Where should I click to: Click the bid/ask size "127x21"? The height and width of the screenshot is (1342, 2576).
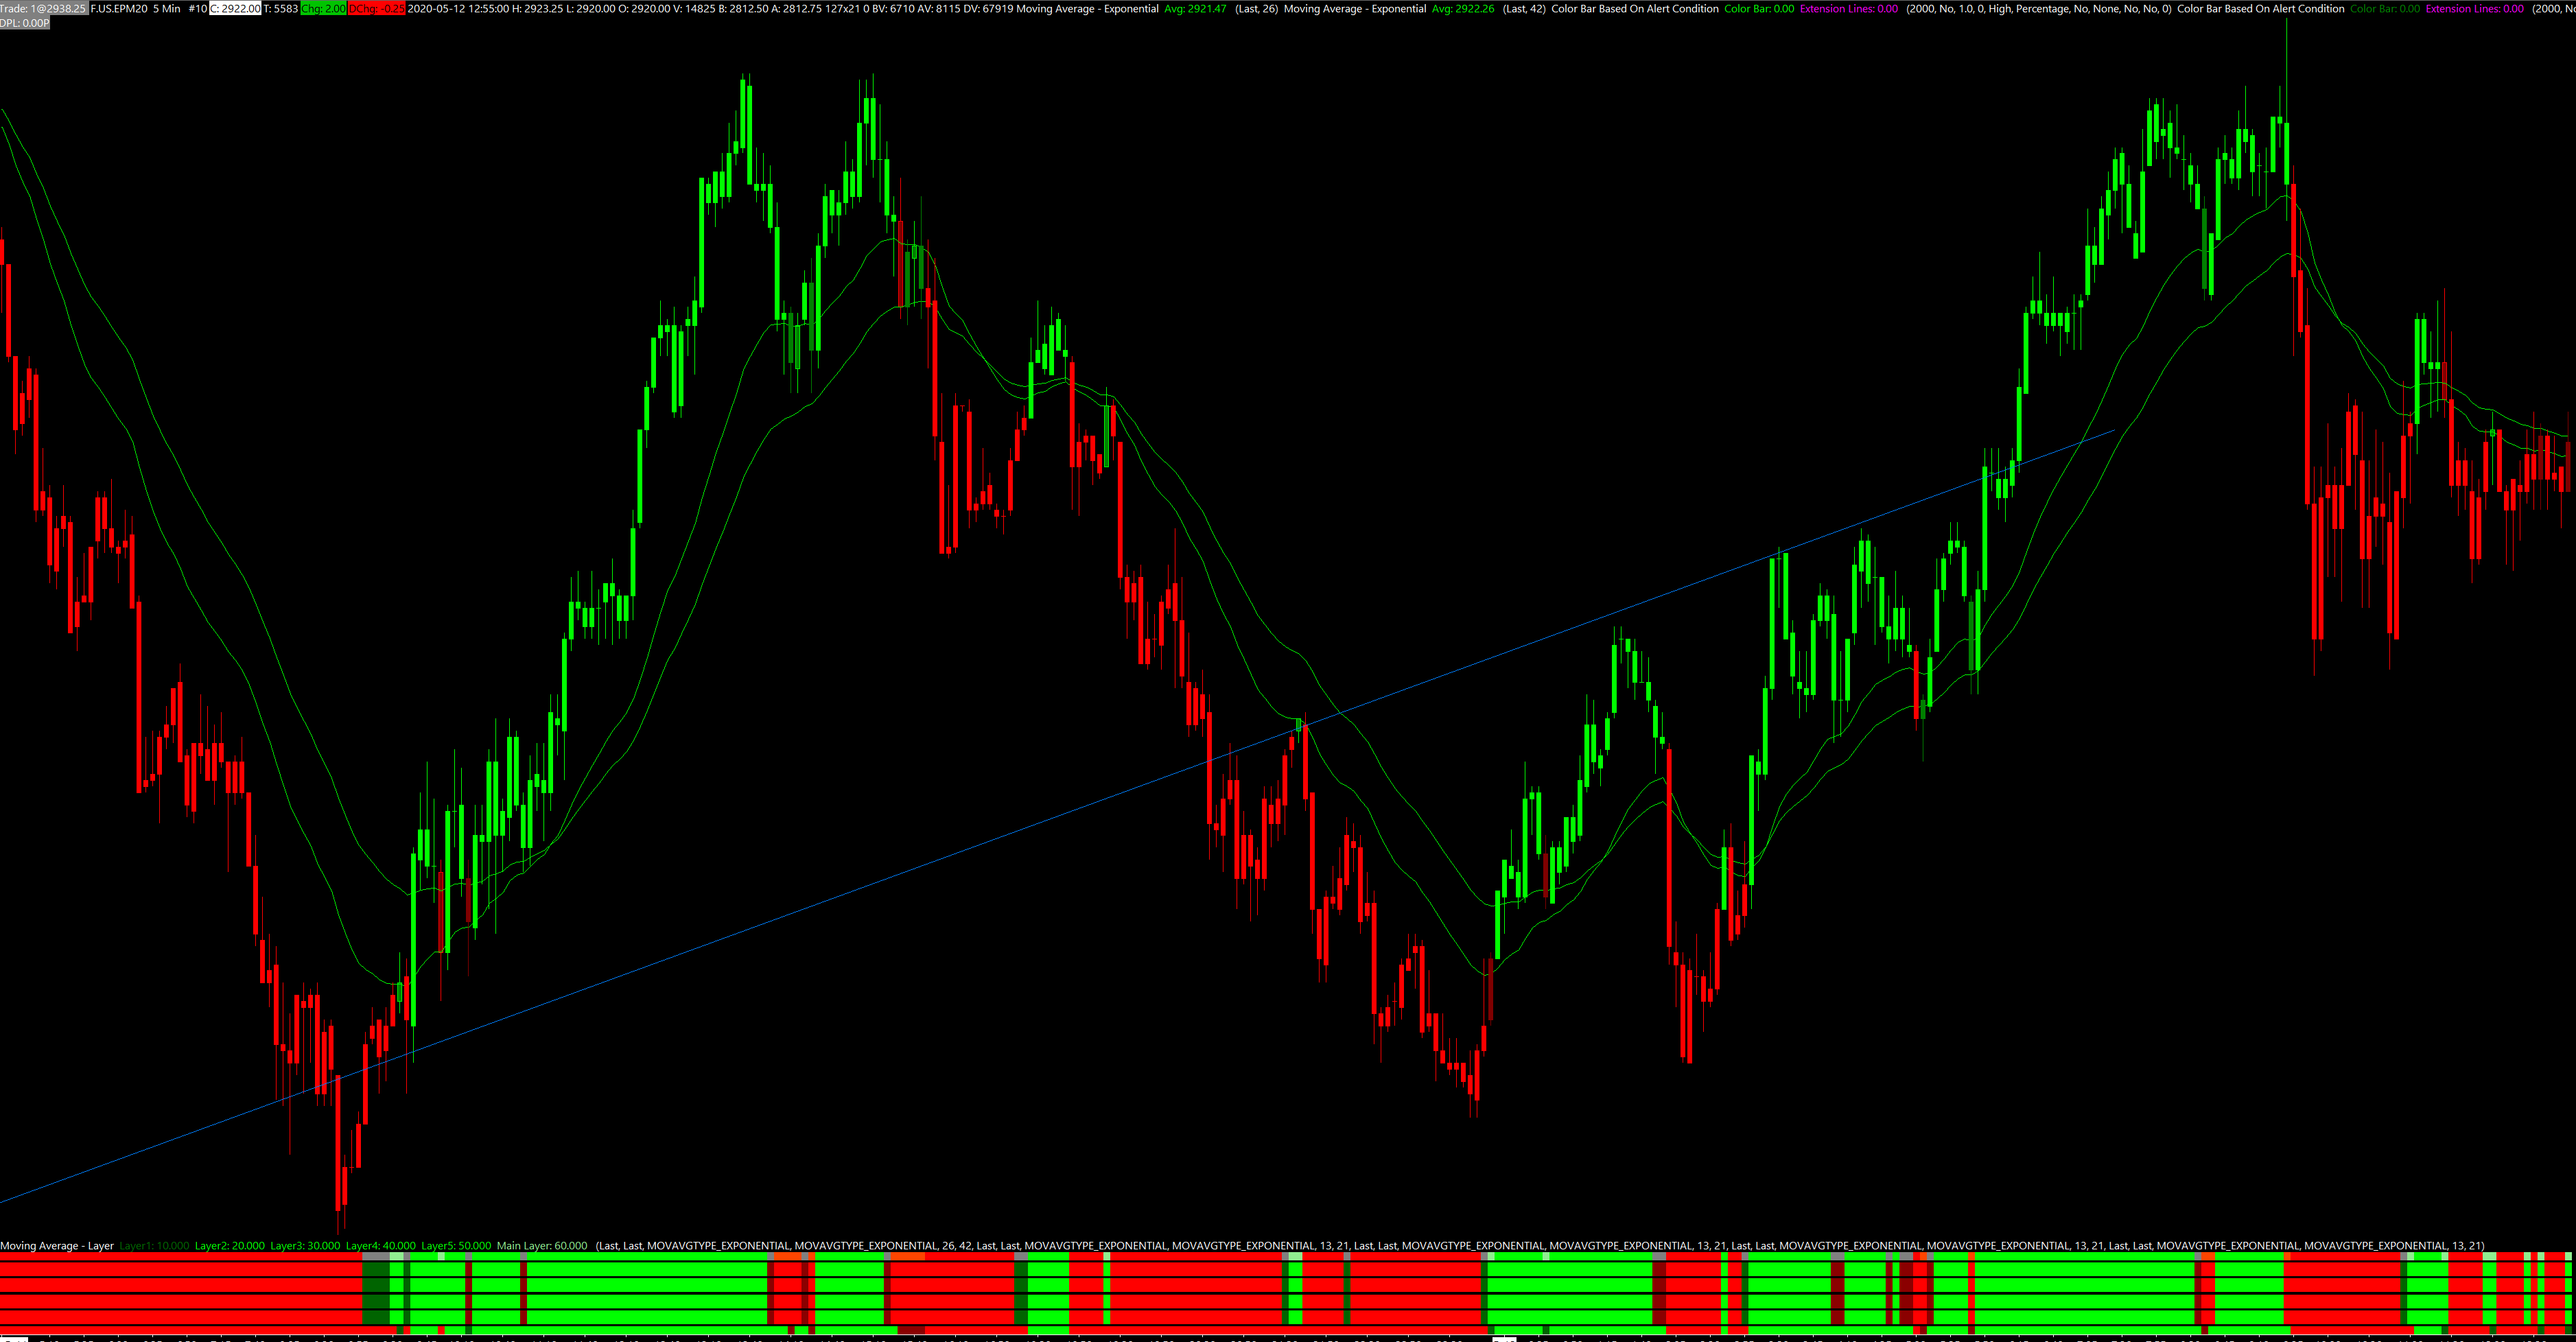[842, 8]
